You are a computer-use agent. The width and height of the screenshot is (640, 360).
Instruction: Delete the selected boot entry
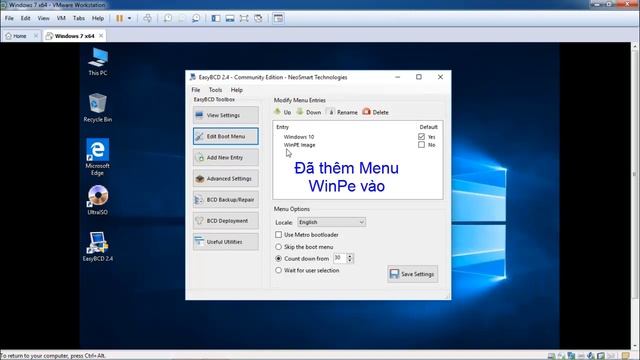coord(376,112)
